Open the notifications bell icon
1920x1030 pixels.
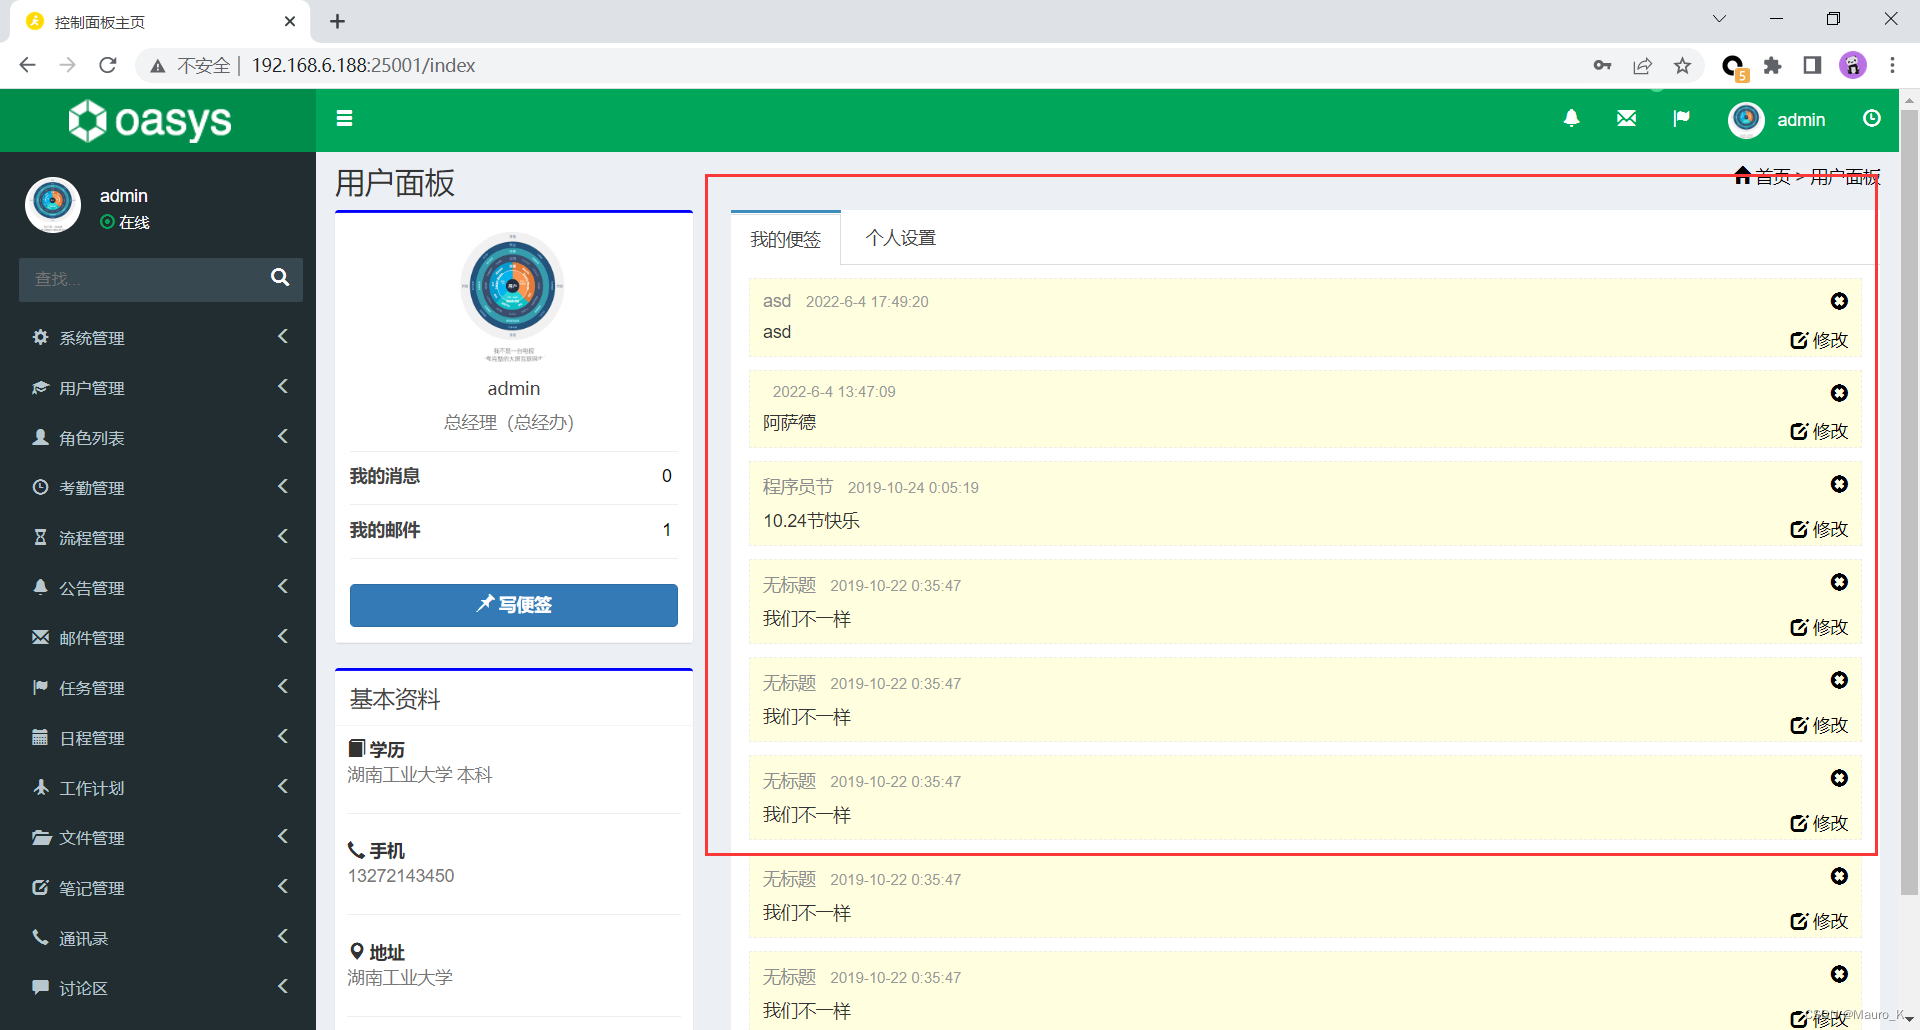click(1571, 118)
